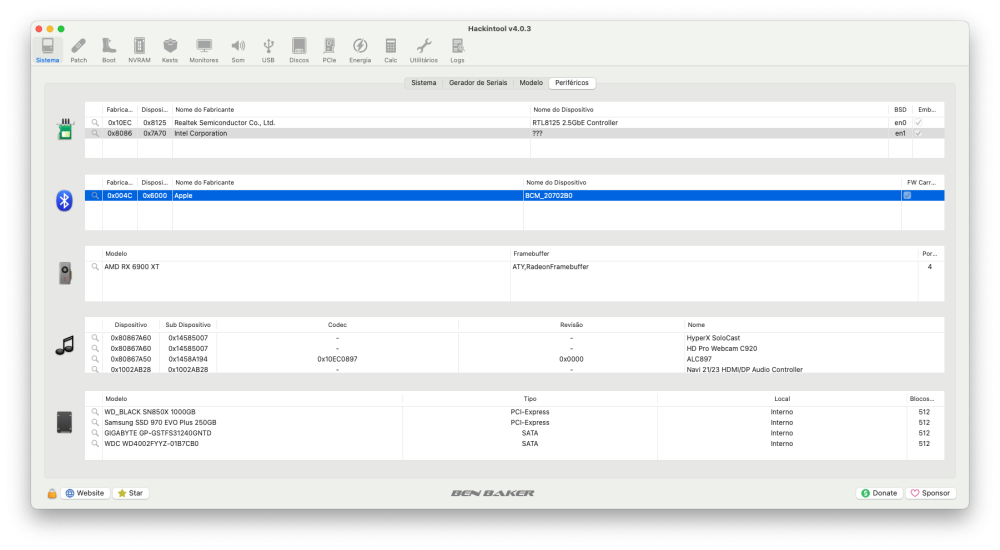The width and height of the screenshot is (1000, 550).
Task: Click the graphics card icon
Action: (64, 273)
